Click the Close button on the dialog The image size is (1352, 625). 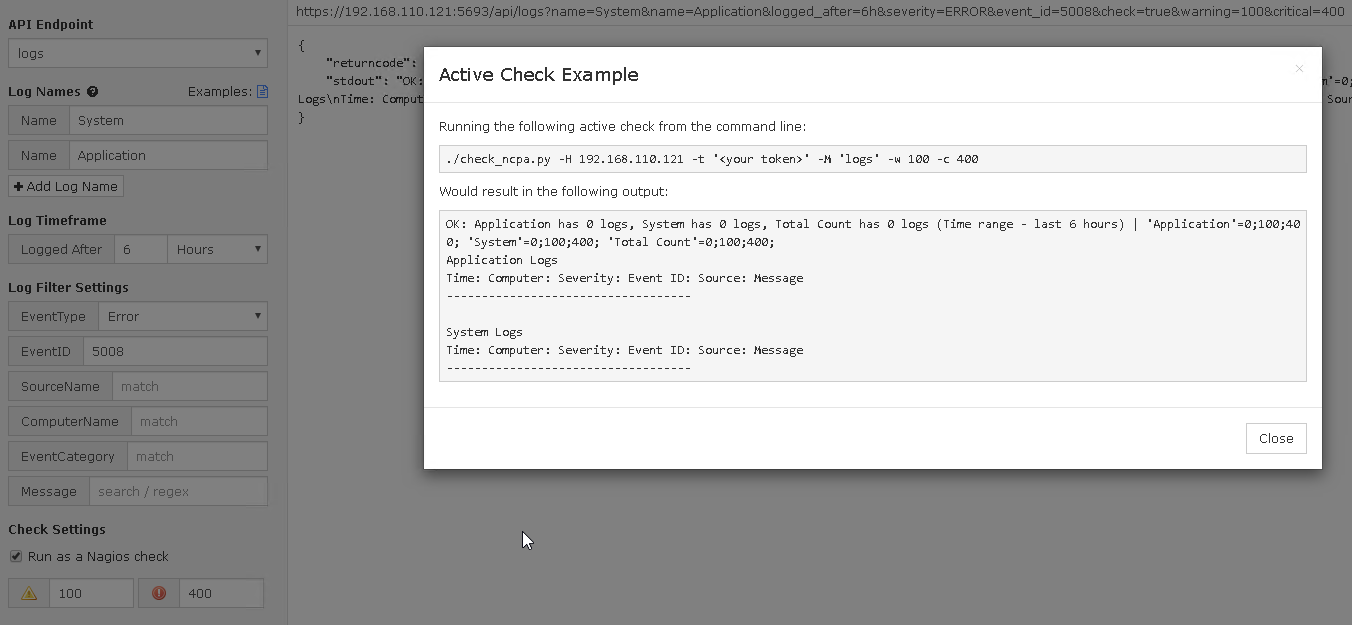tap(1275, 438)
